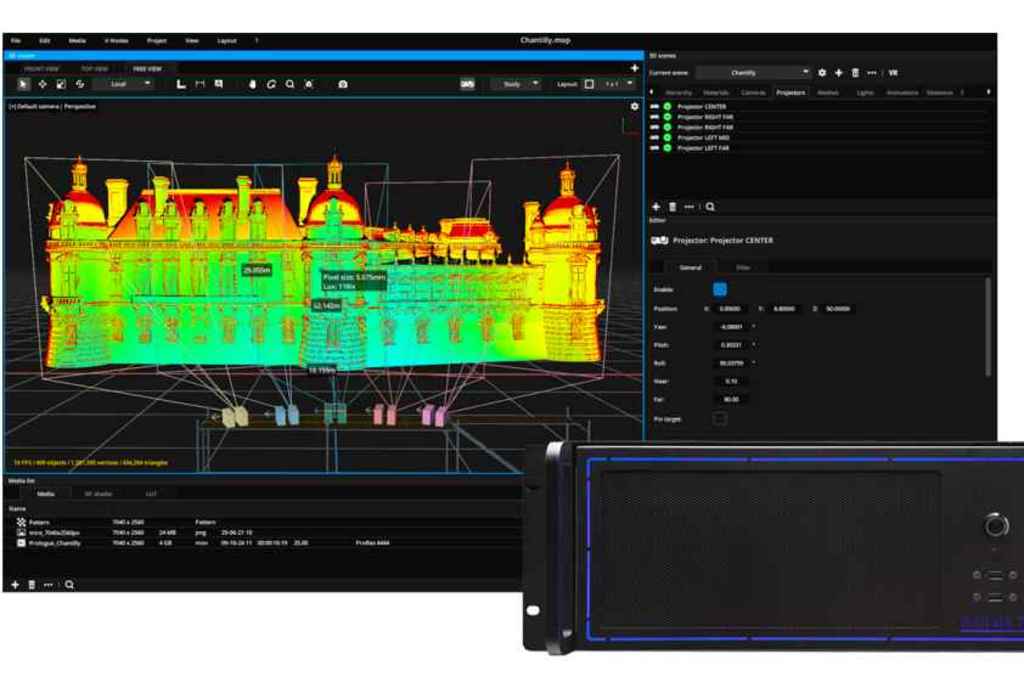Take a viewport snapshot with camera icon
The height and width of the screenshot is (682, 1024).
(x=343, y=84)
